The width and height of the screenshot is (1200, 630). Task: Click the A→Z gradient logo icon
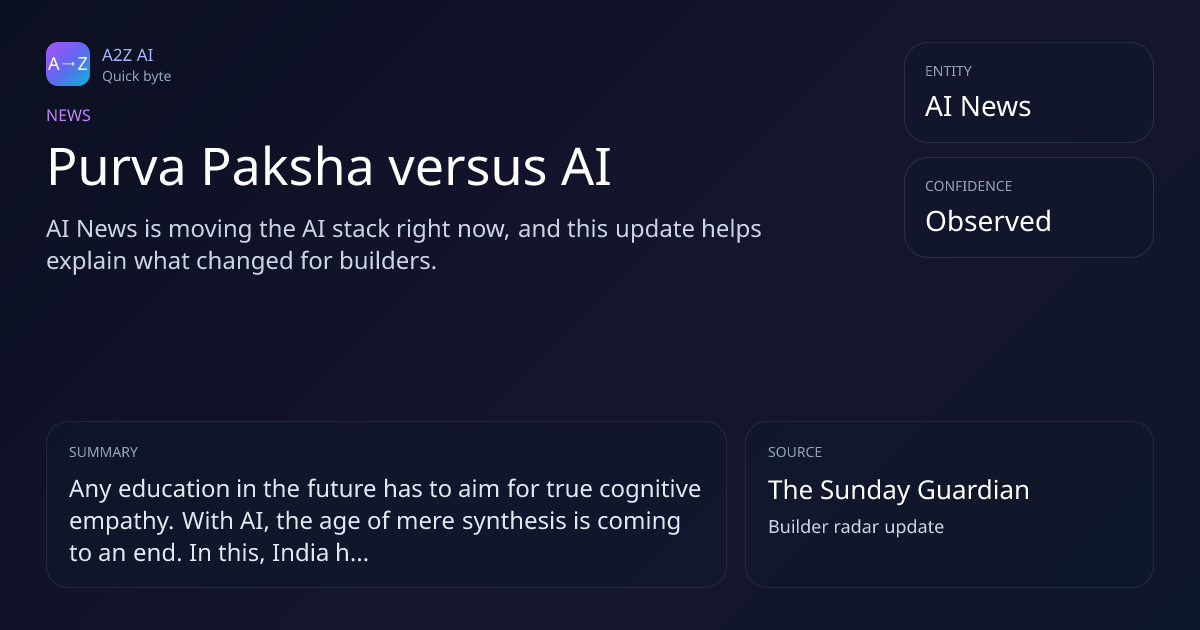[68, 64]
